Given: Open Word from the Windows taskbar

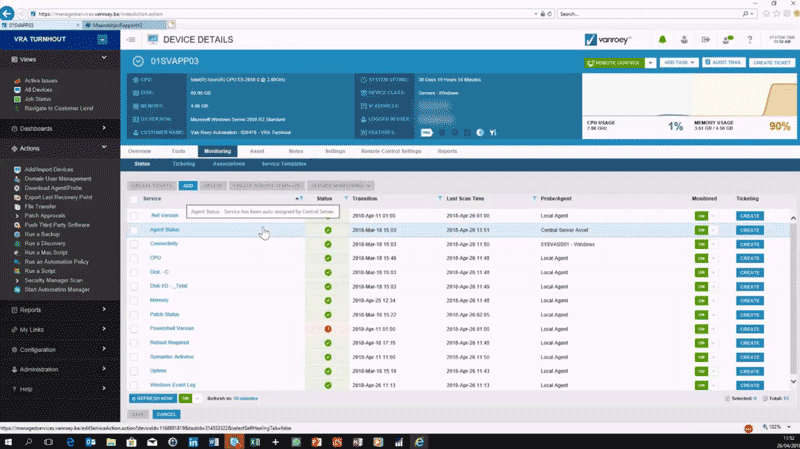Looking at the screenshot, I should pos(214,442).
